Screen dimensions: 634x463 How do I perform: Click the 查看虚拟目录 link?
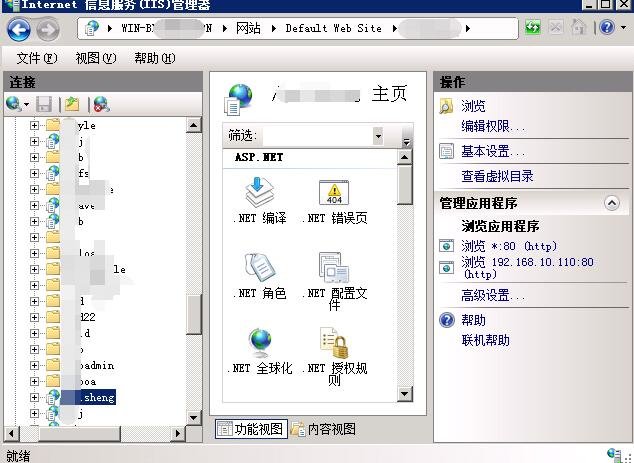(x=497, y=176)
